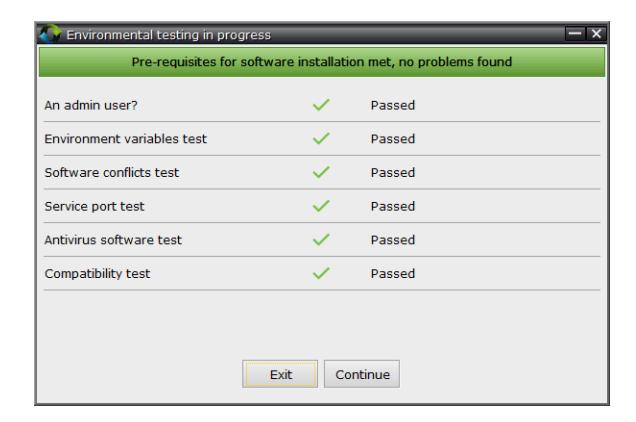The height and width of the screenshot is (422, 636).
Task: Minimize the environmental testing window
Action: (575, 34)
